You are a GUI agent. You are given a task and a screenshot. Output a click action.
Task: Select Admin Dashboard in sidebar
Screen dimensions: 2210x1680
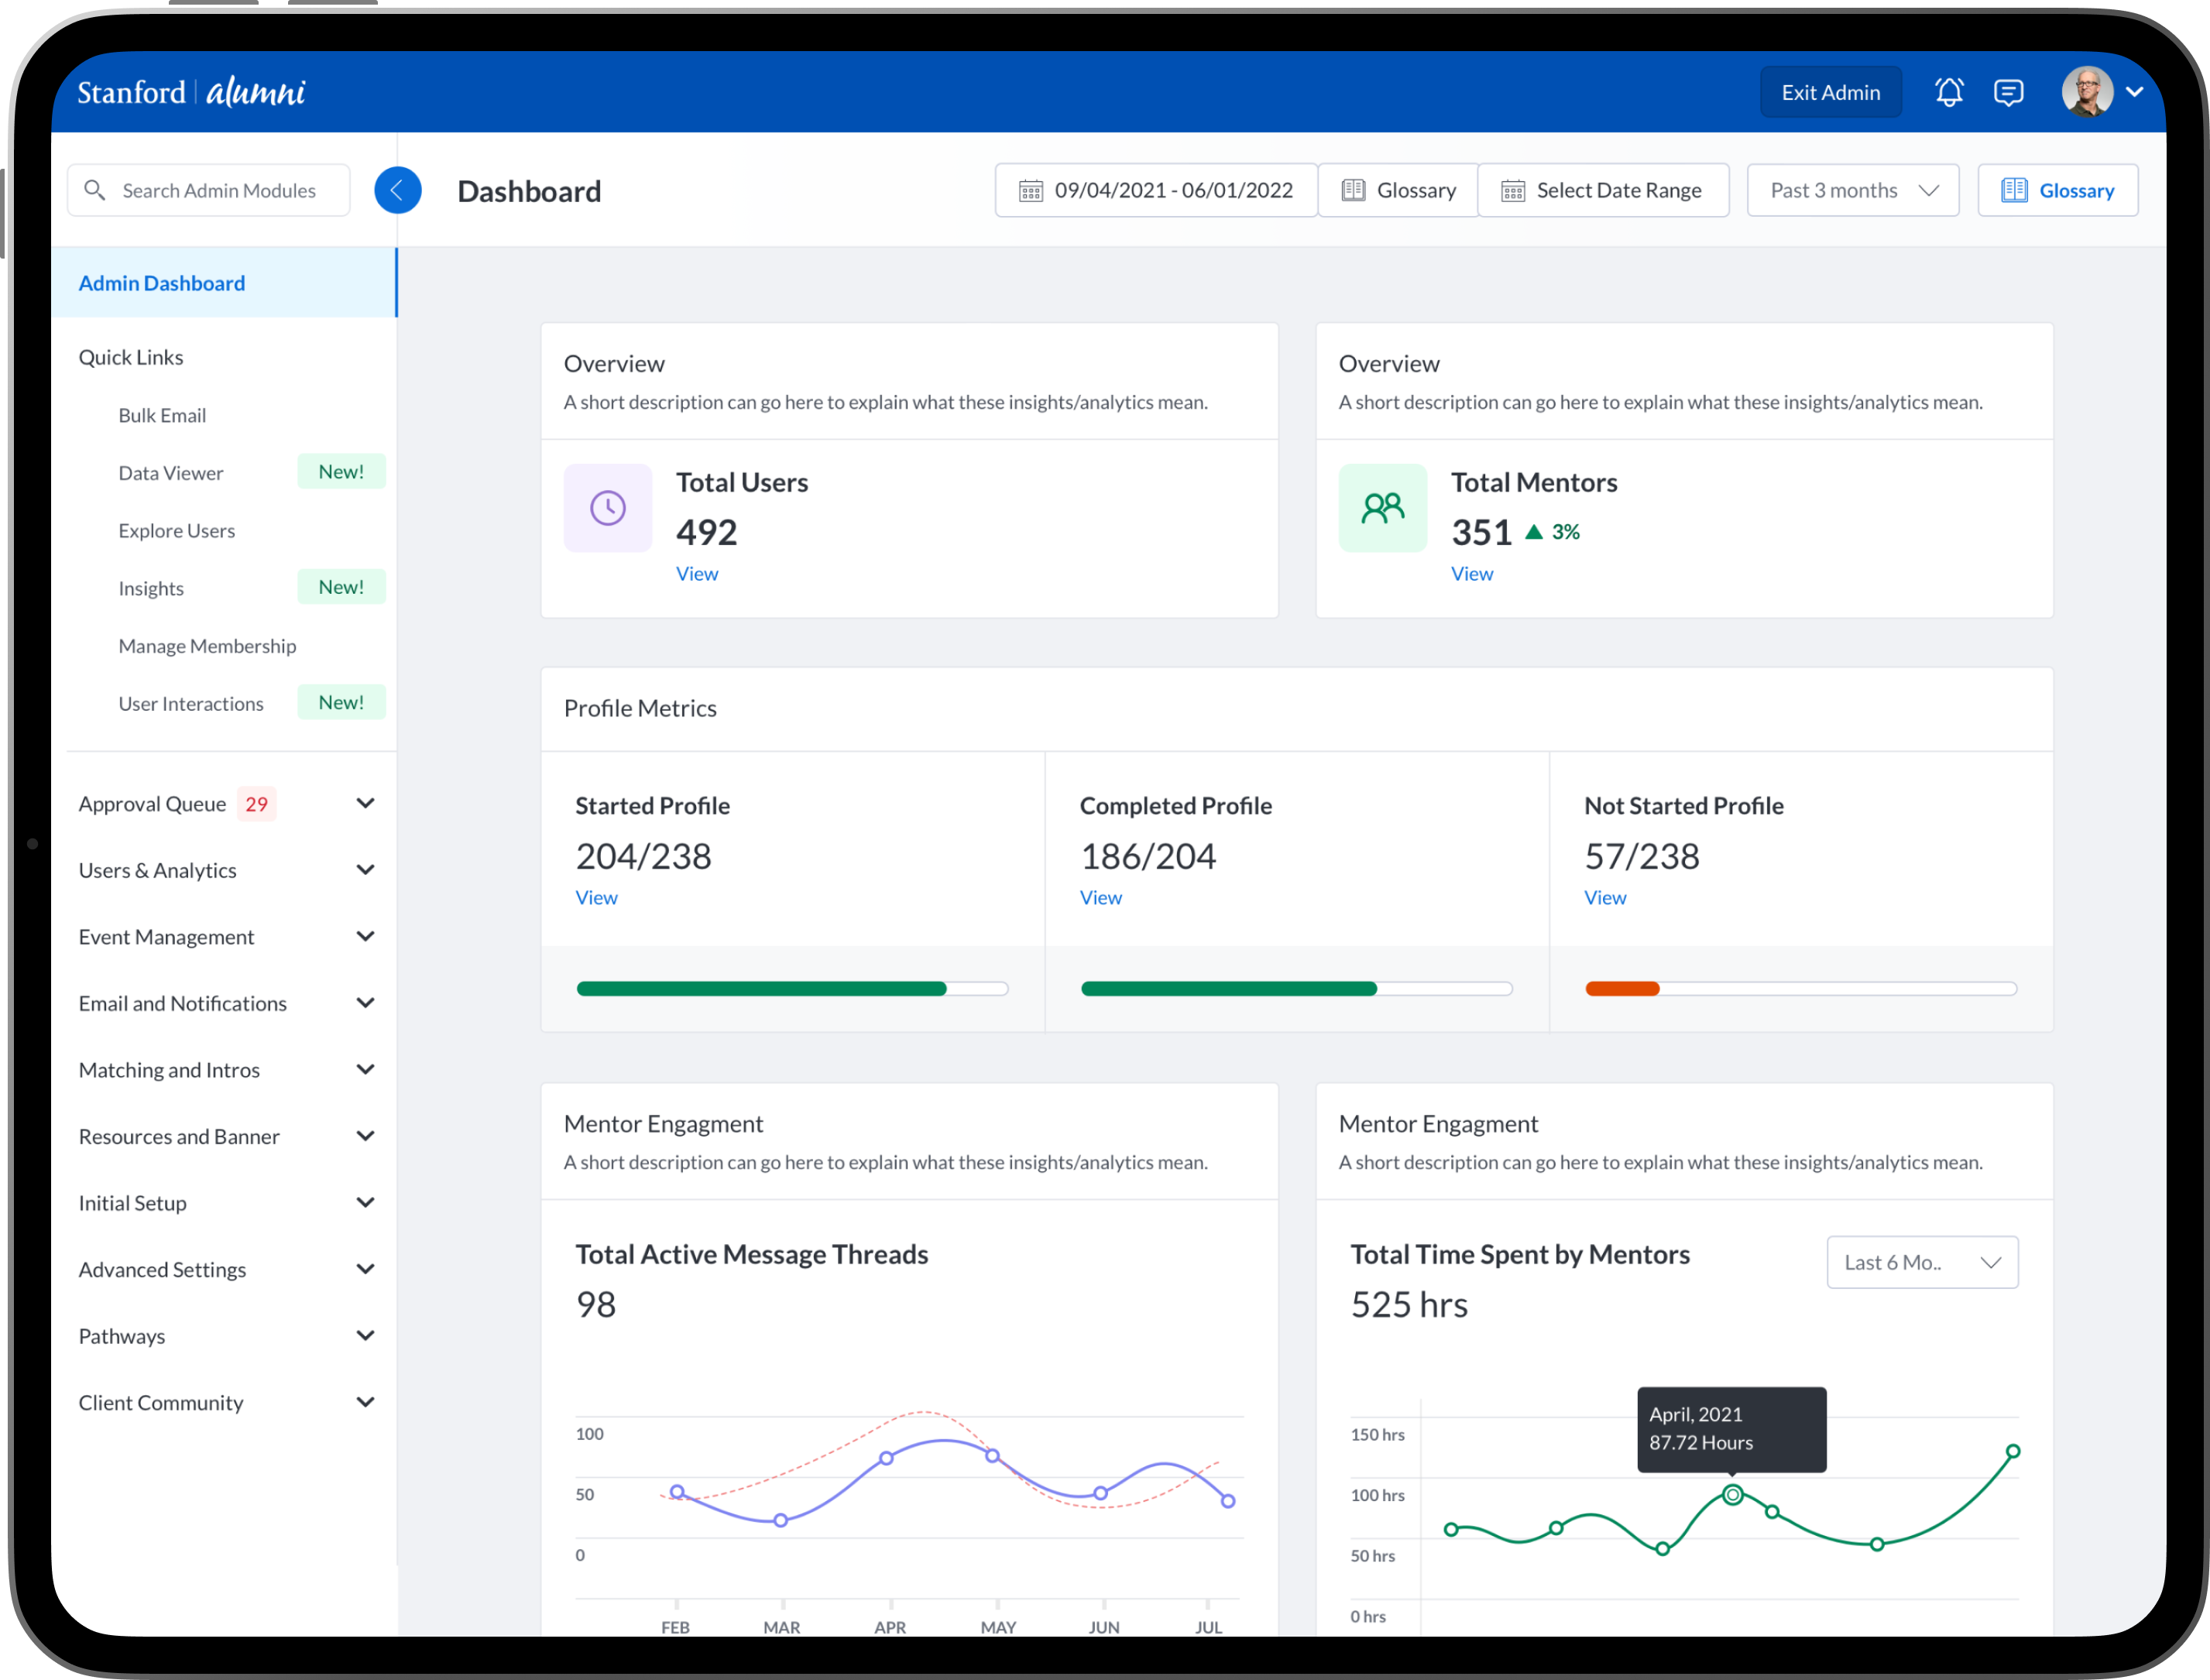tap(162, 283)
